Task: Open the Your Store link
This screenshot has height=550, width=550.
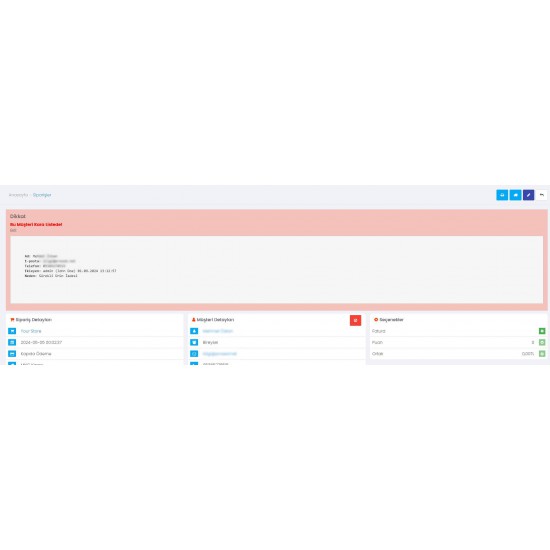Action: tap(31, 331)
